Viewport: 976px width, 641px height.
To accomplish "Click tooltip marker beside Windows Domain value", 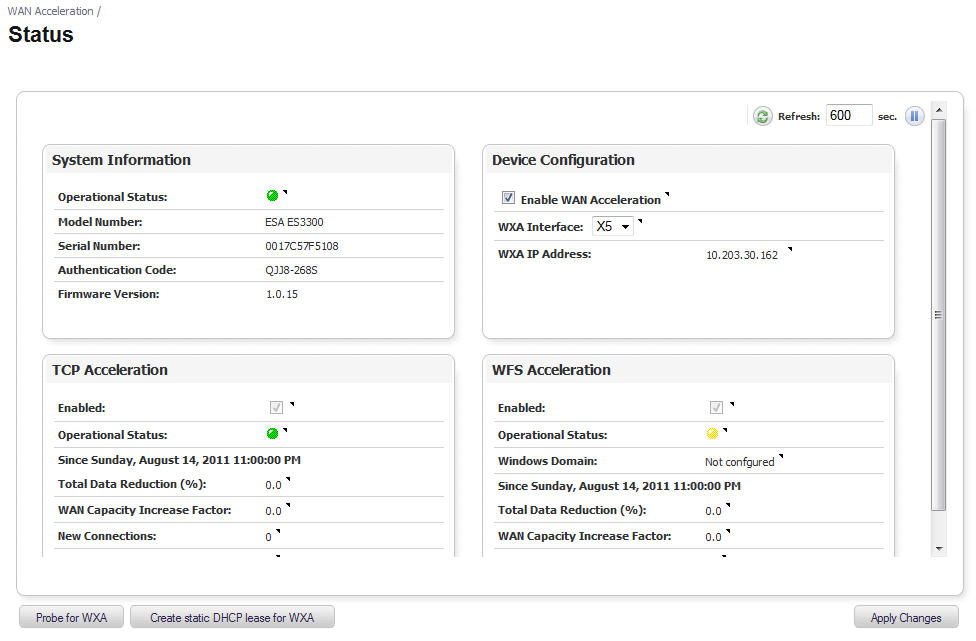I will tap(780, 457).
